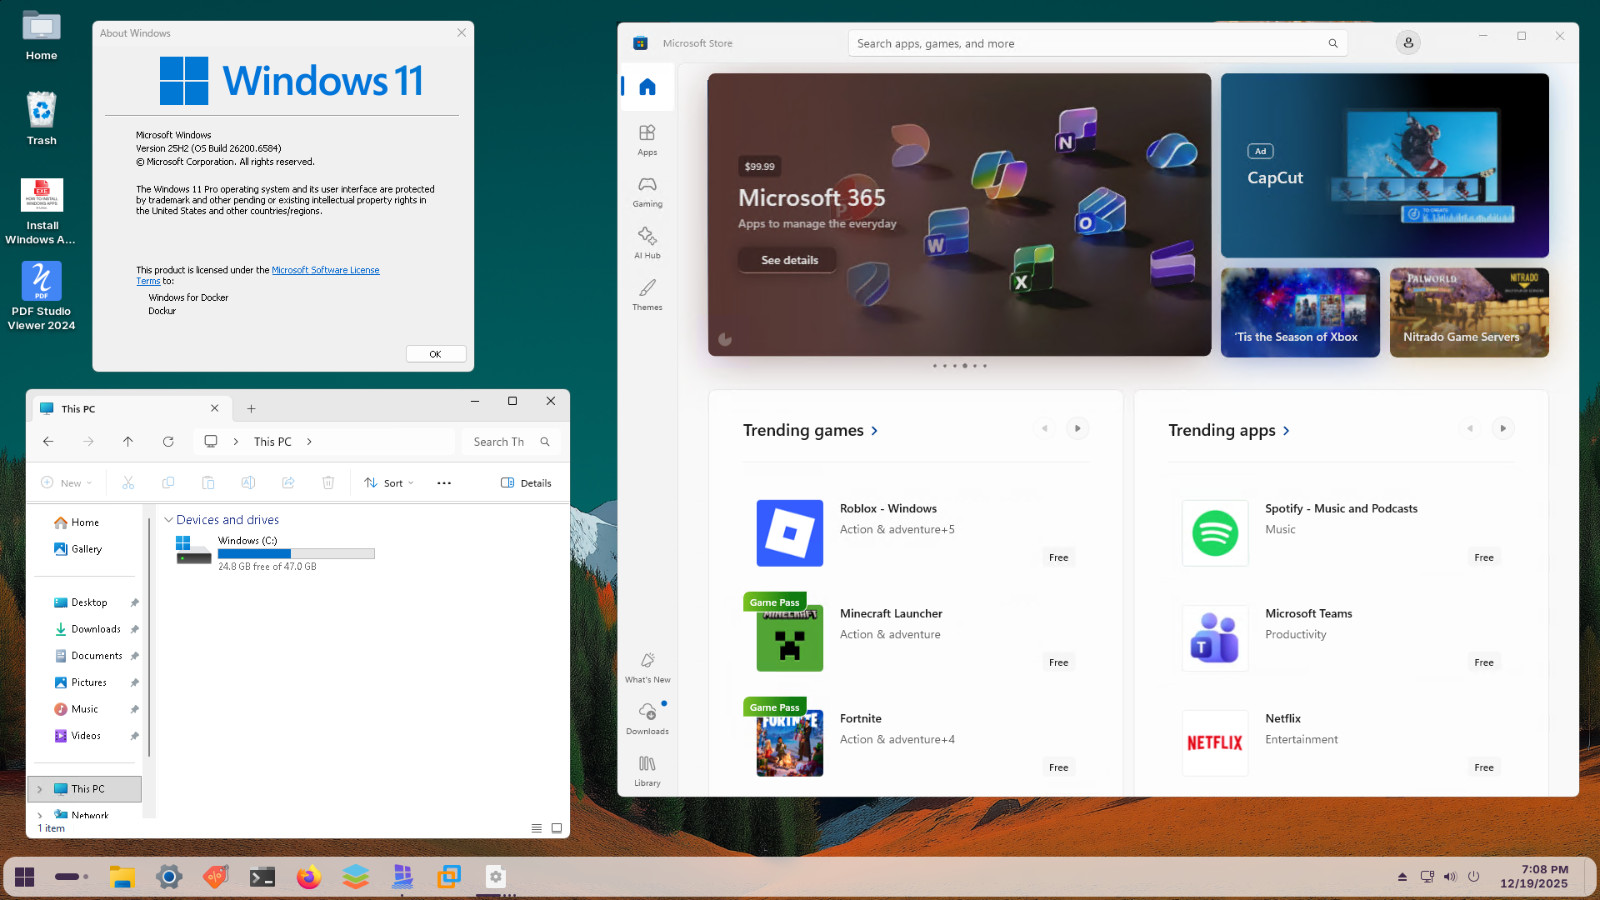Open the Roblox app tile icon
The image size is (1600, 900).
pos(789,533)
